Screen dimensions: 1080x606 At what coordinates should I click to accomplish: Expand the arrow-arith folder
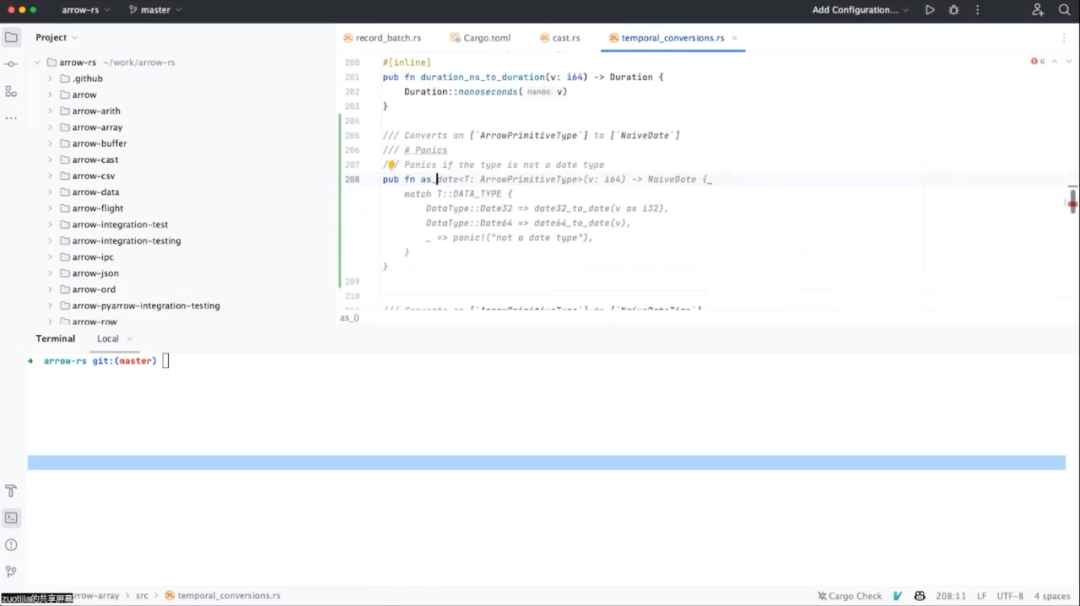pos(50,111)
